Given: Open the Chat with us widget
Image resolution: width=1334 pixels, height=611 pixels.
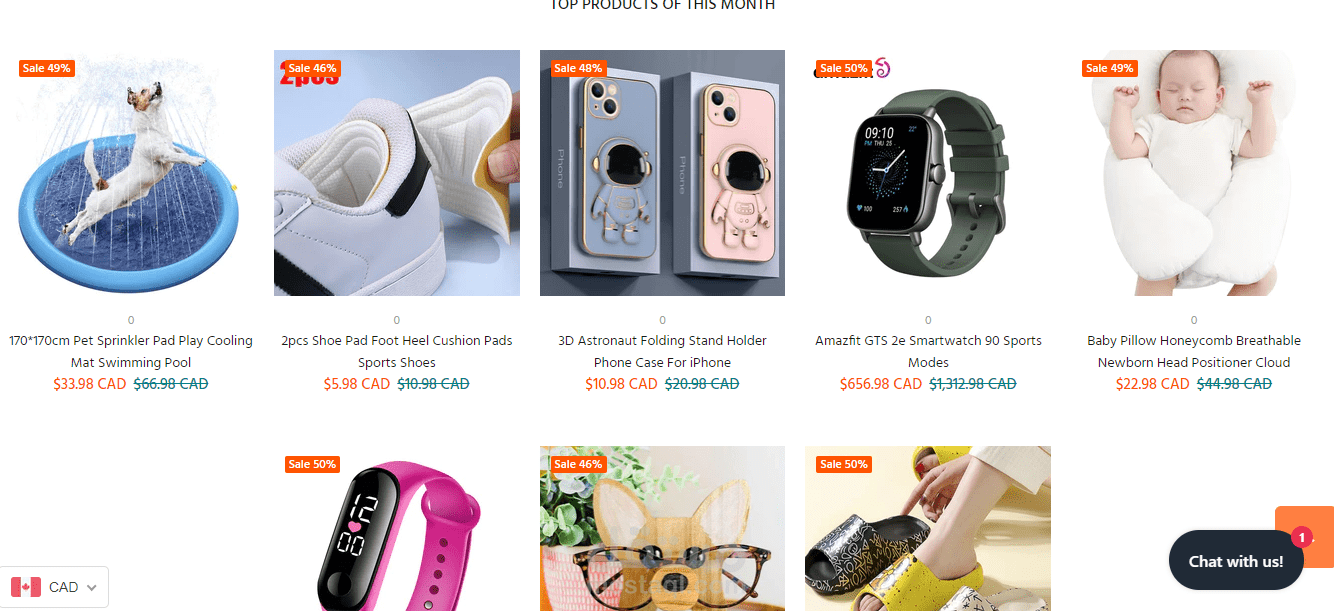Looking at the screenshot, I should [1237, 561].
